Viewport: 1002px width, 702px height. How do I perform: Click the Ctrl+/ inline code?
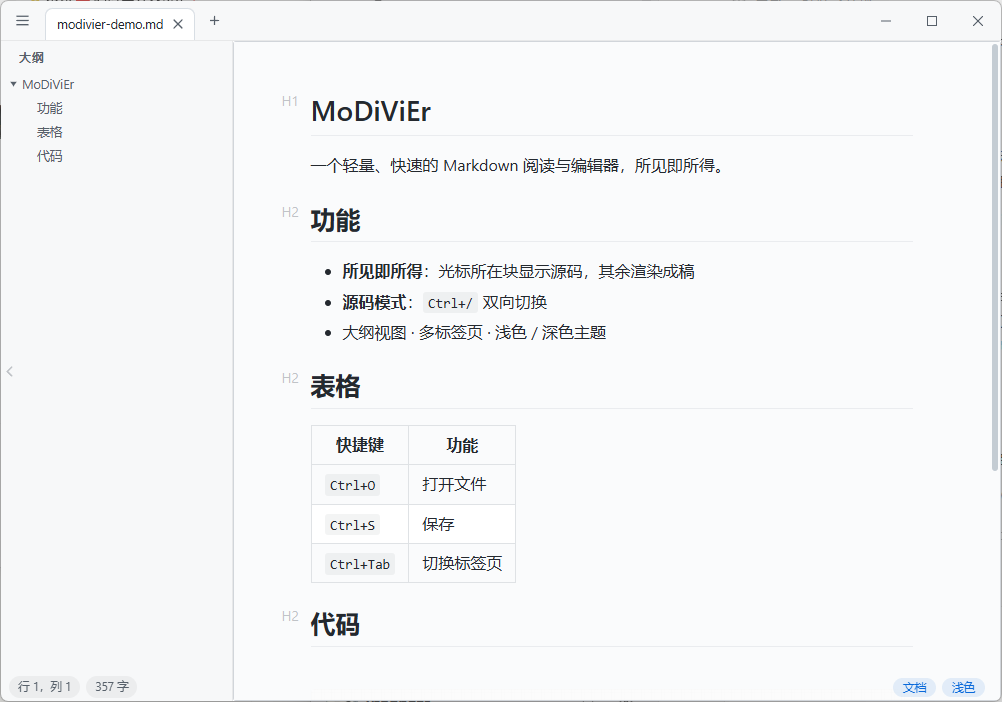[450, 303]
